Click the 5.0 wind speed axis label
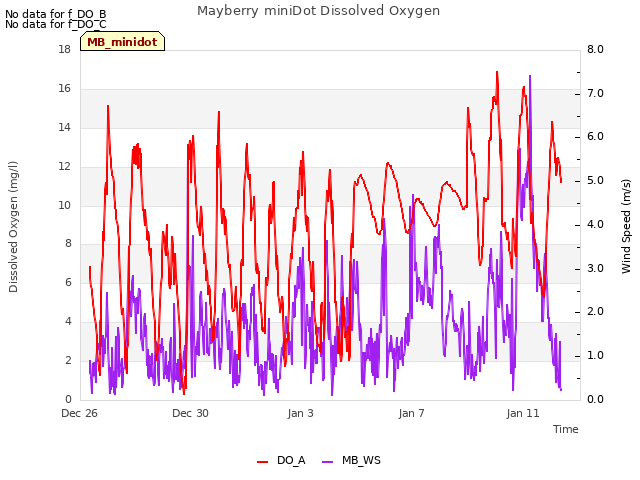The image size is (640, 480). point(596,180)
